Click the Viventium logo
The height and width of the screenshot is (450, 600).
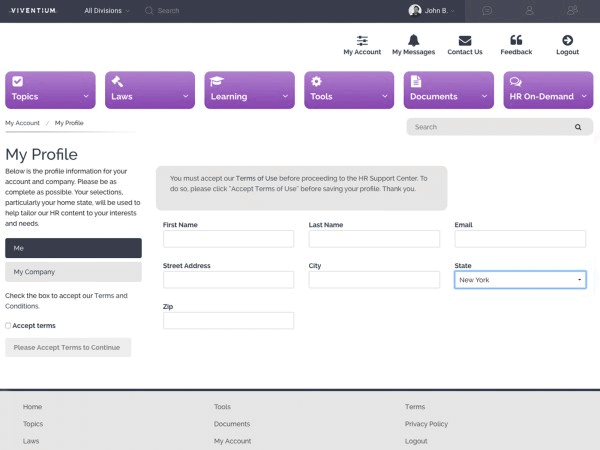point(33,11)
